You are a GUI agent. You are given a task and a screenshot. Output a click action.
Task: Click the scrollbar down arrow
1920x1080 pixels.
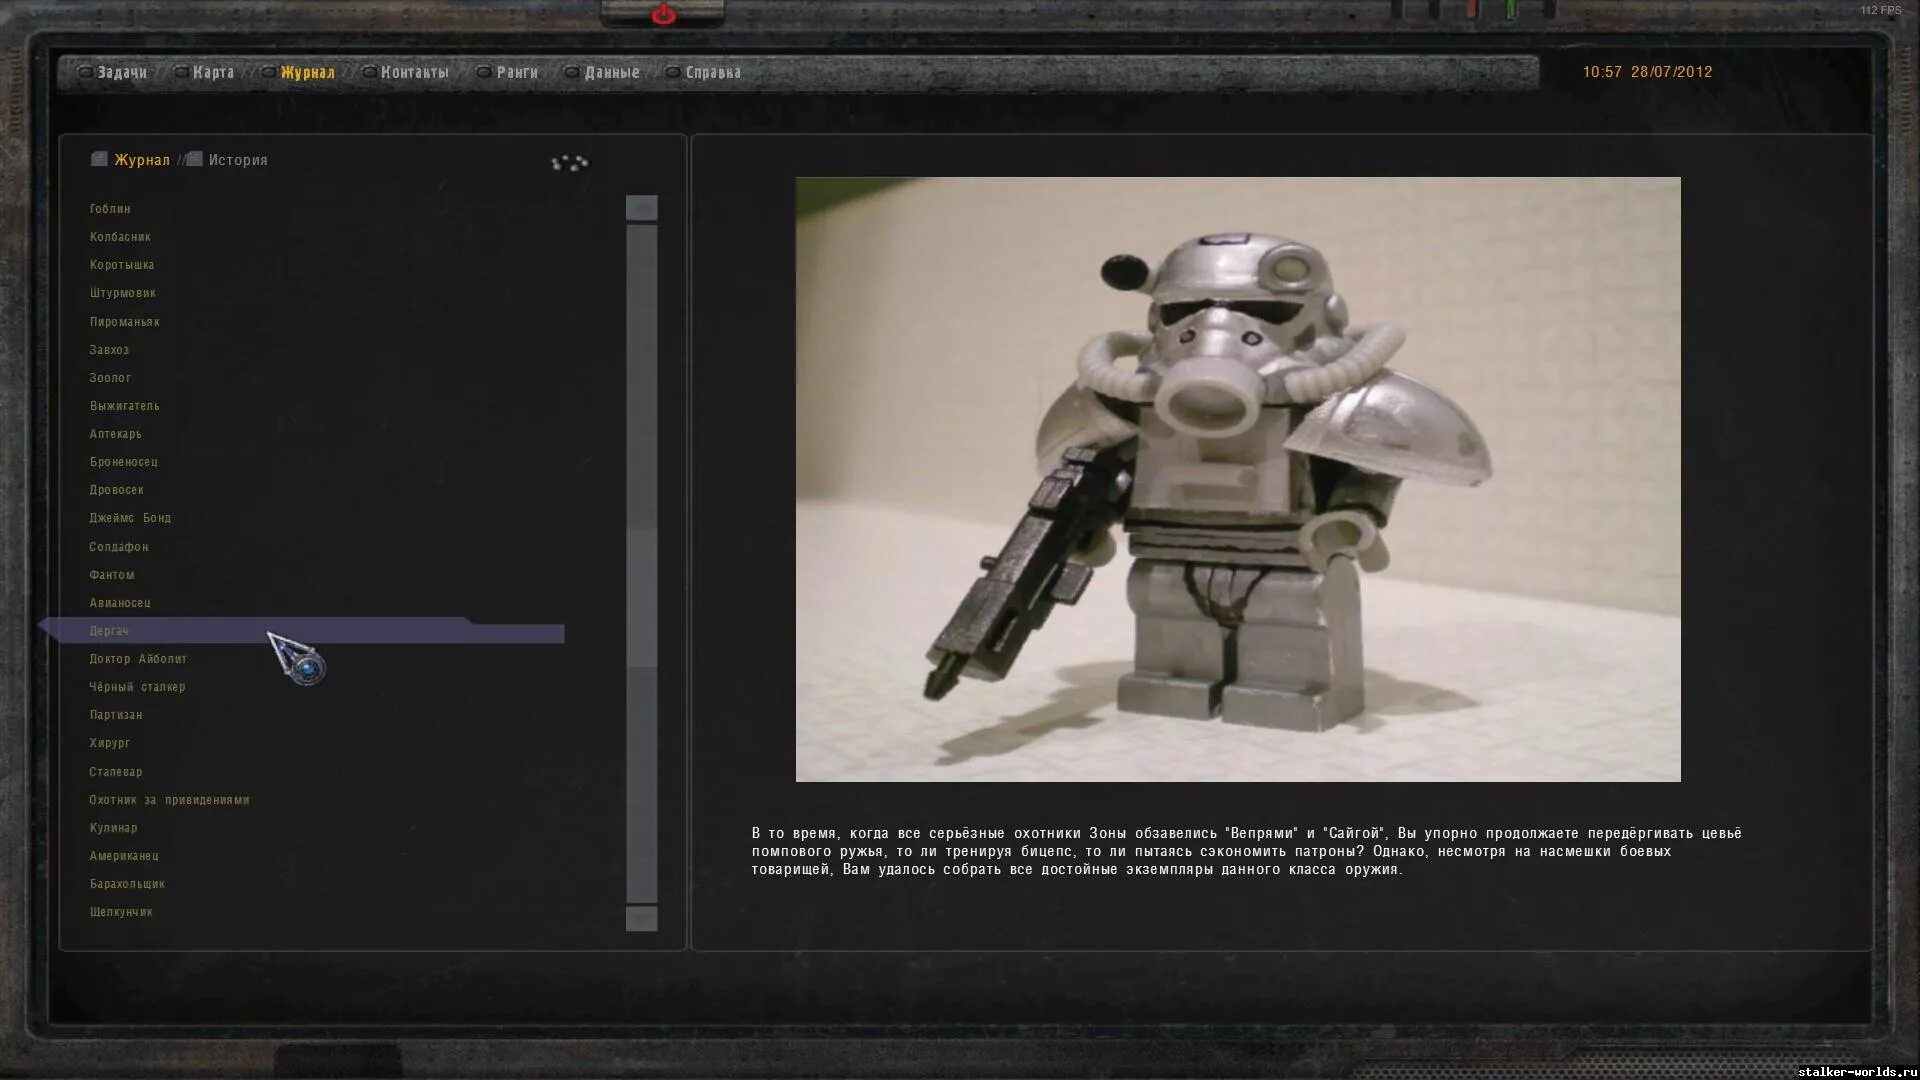point(642,919)
